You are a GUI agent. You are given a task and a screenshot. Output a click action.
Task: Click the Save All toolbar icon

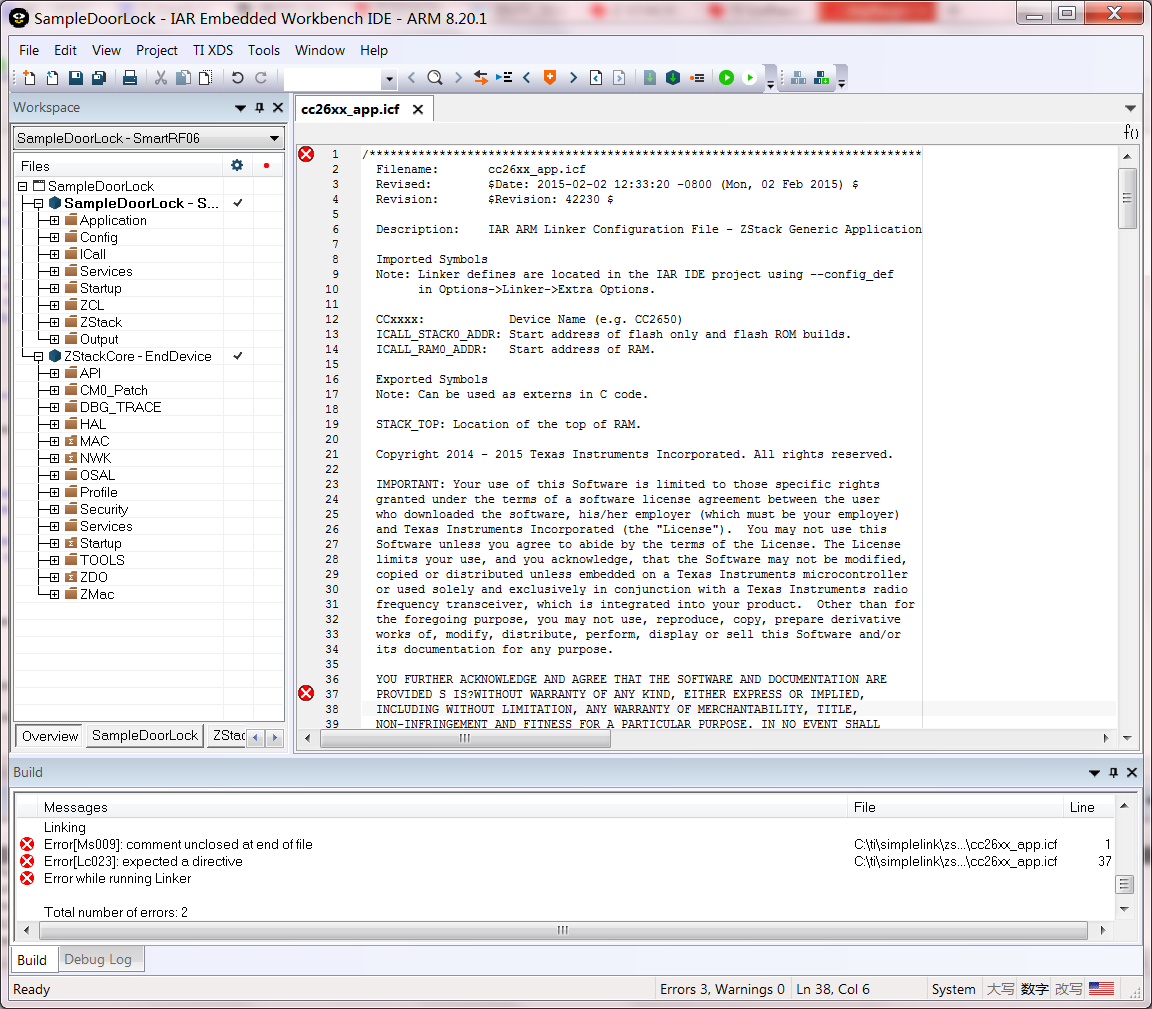99,78
